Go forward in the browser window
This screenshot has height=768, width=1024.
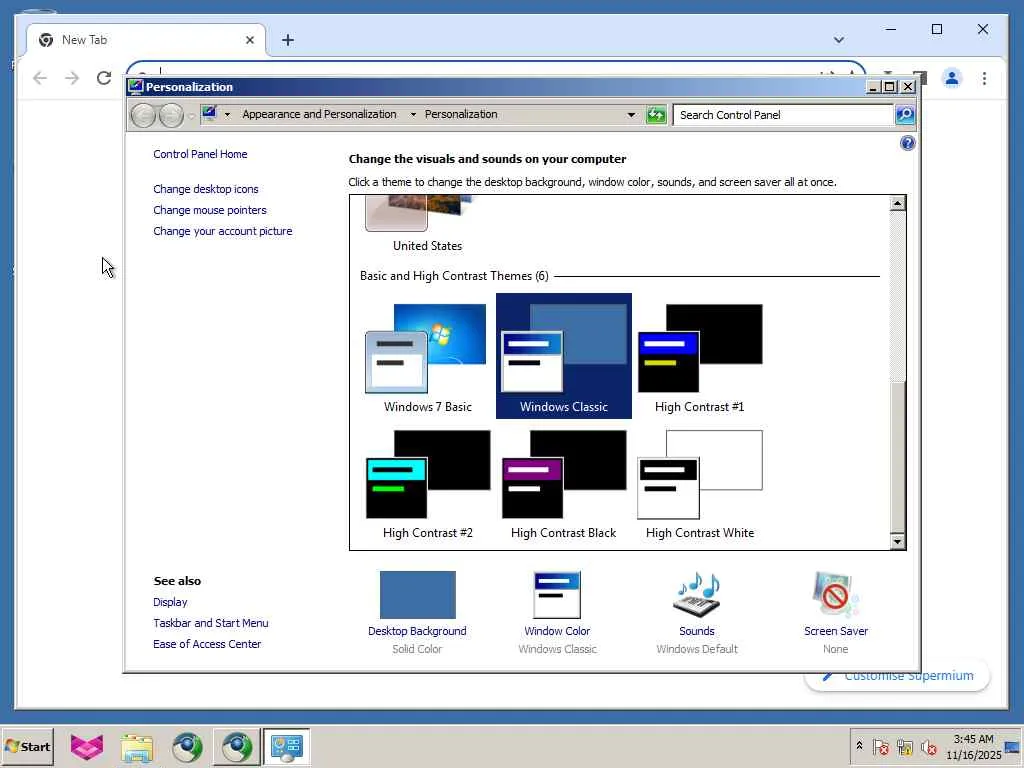pyautogui.click(x=72, y=78)
